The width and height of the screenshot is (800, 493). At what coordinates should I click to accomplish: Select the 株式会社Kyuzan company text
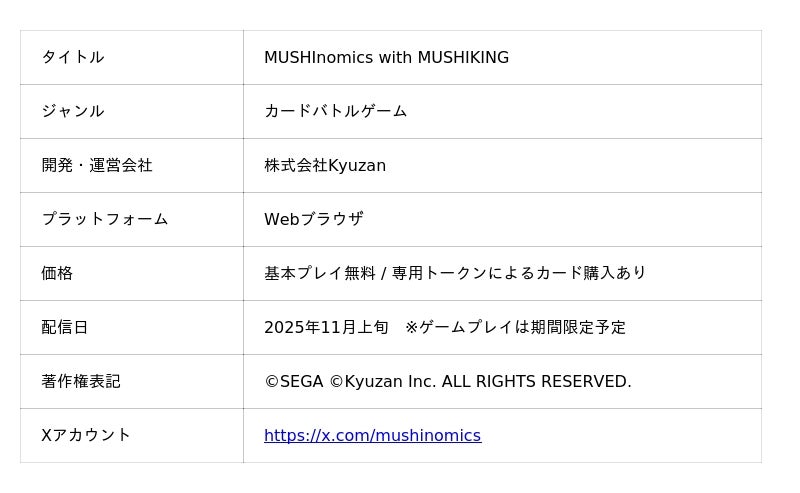point(325,166)
